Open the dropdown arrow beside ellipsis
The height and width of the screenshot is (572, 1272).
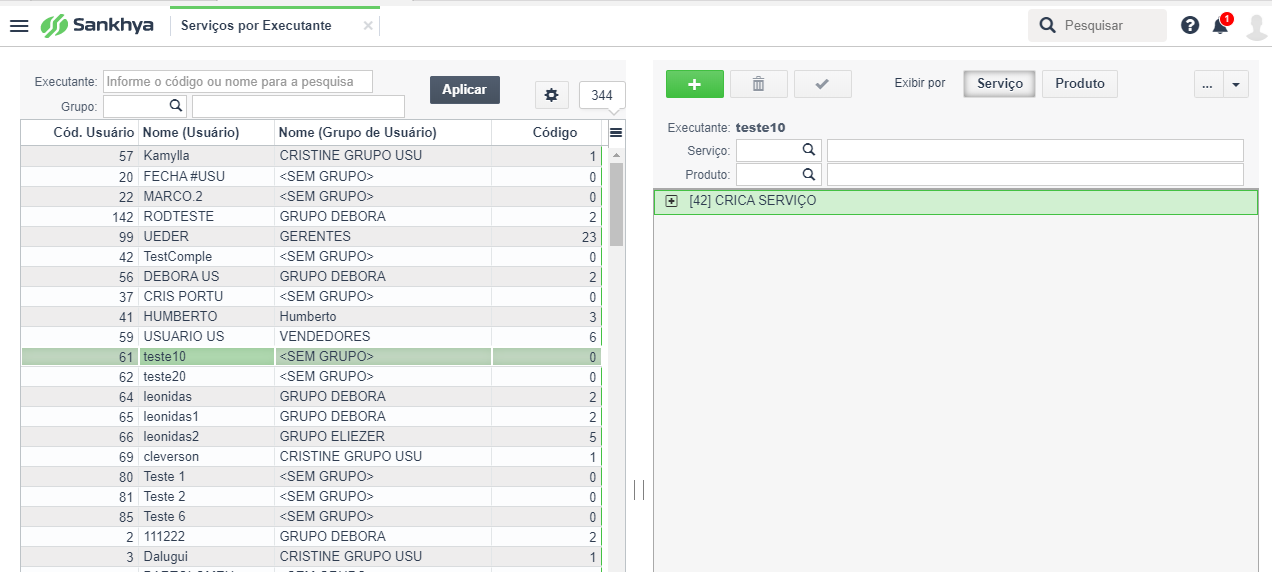pos(1236,84)
